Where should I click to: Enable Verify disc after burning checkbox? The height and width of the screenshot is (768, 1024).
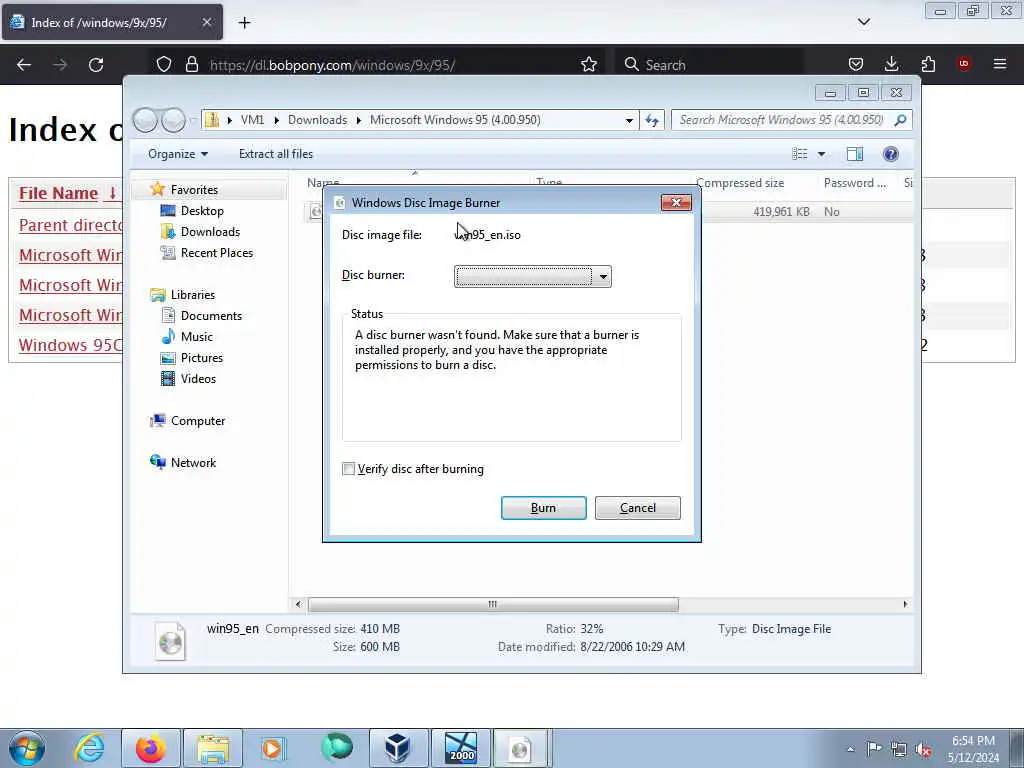(349, 469)
